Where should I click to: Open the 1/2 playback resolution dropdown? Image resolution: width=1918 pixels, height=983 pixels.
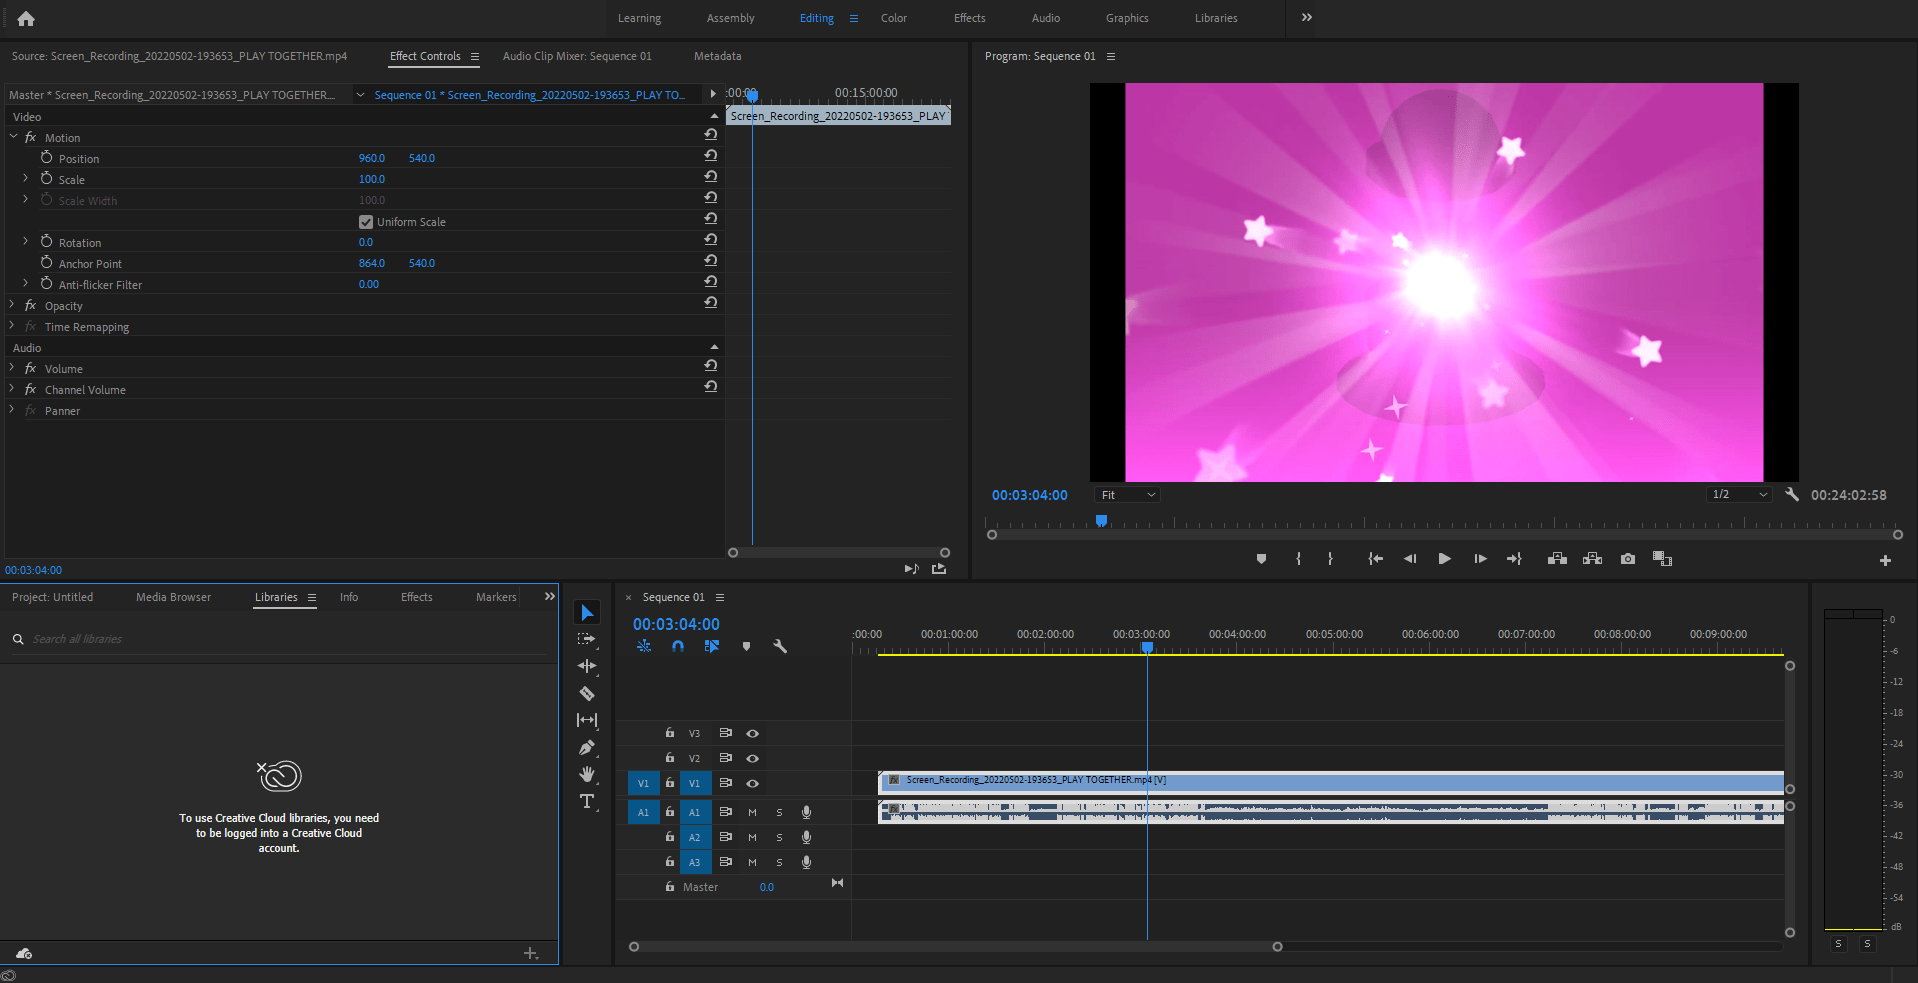(x=1739, y=493)
